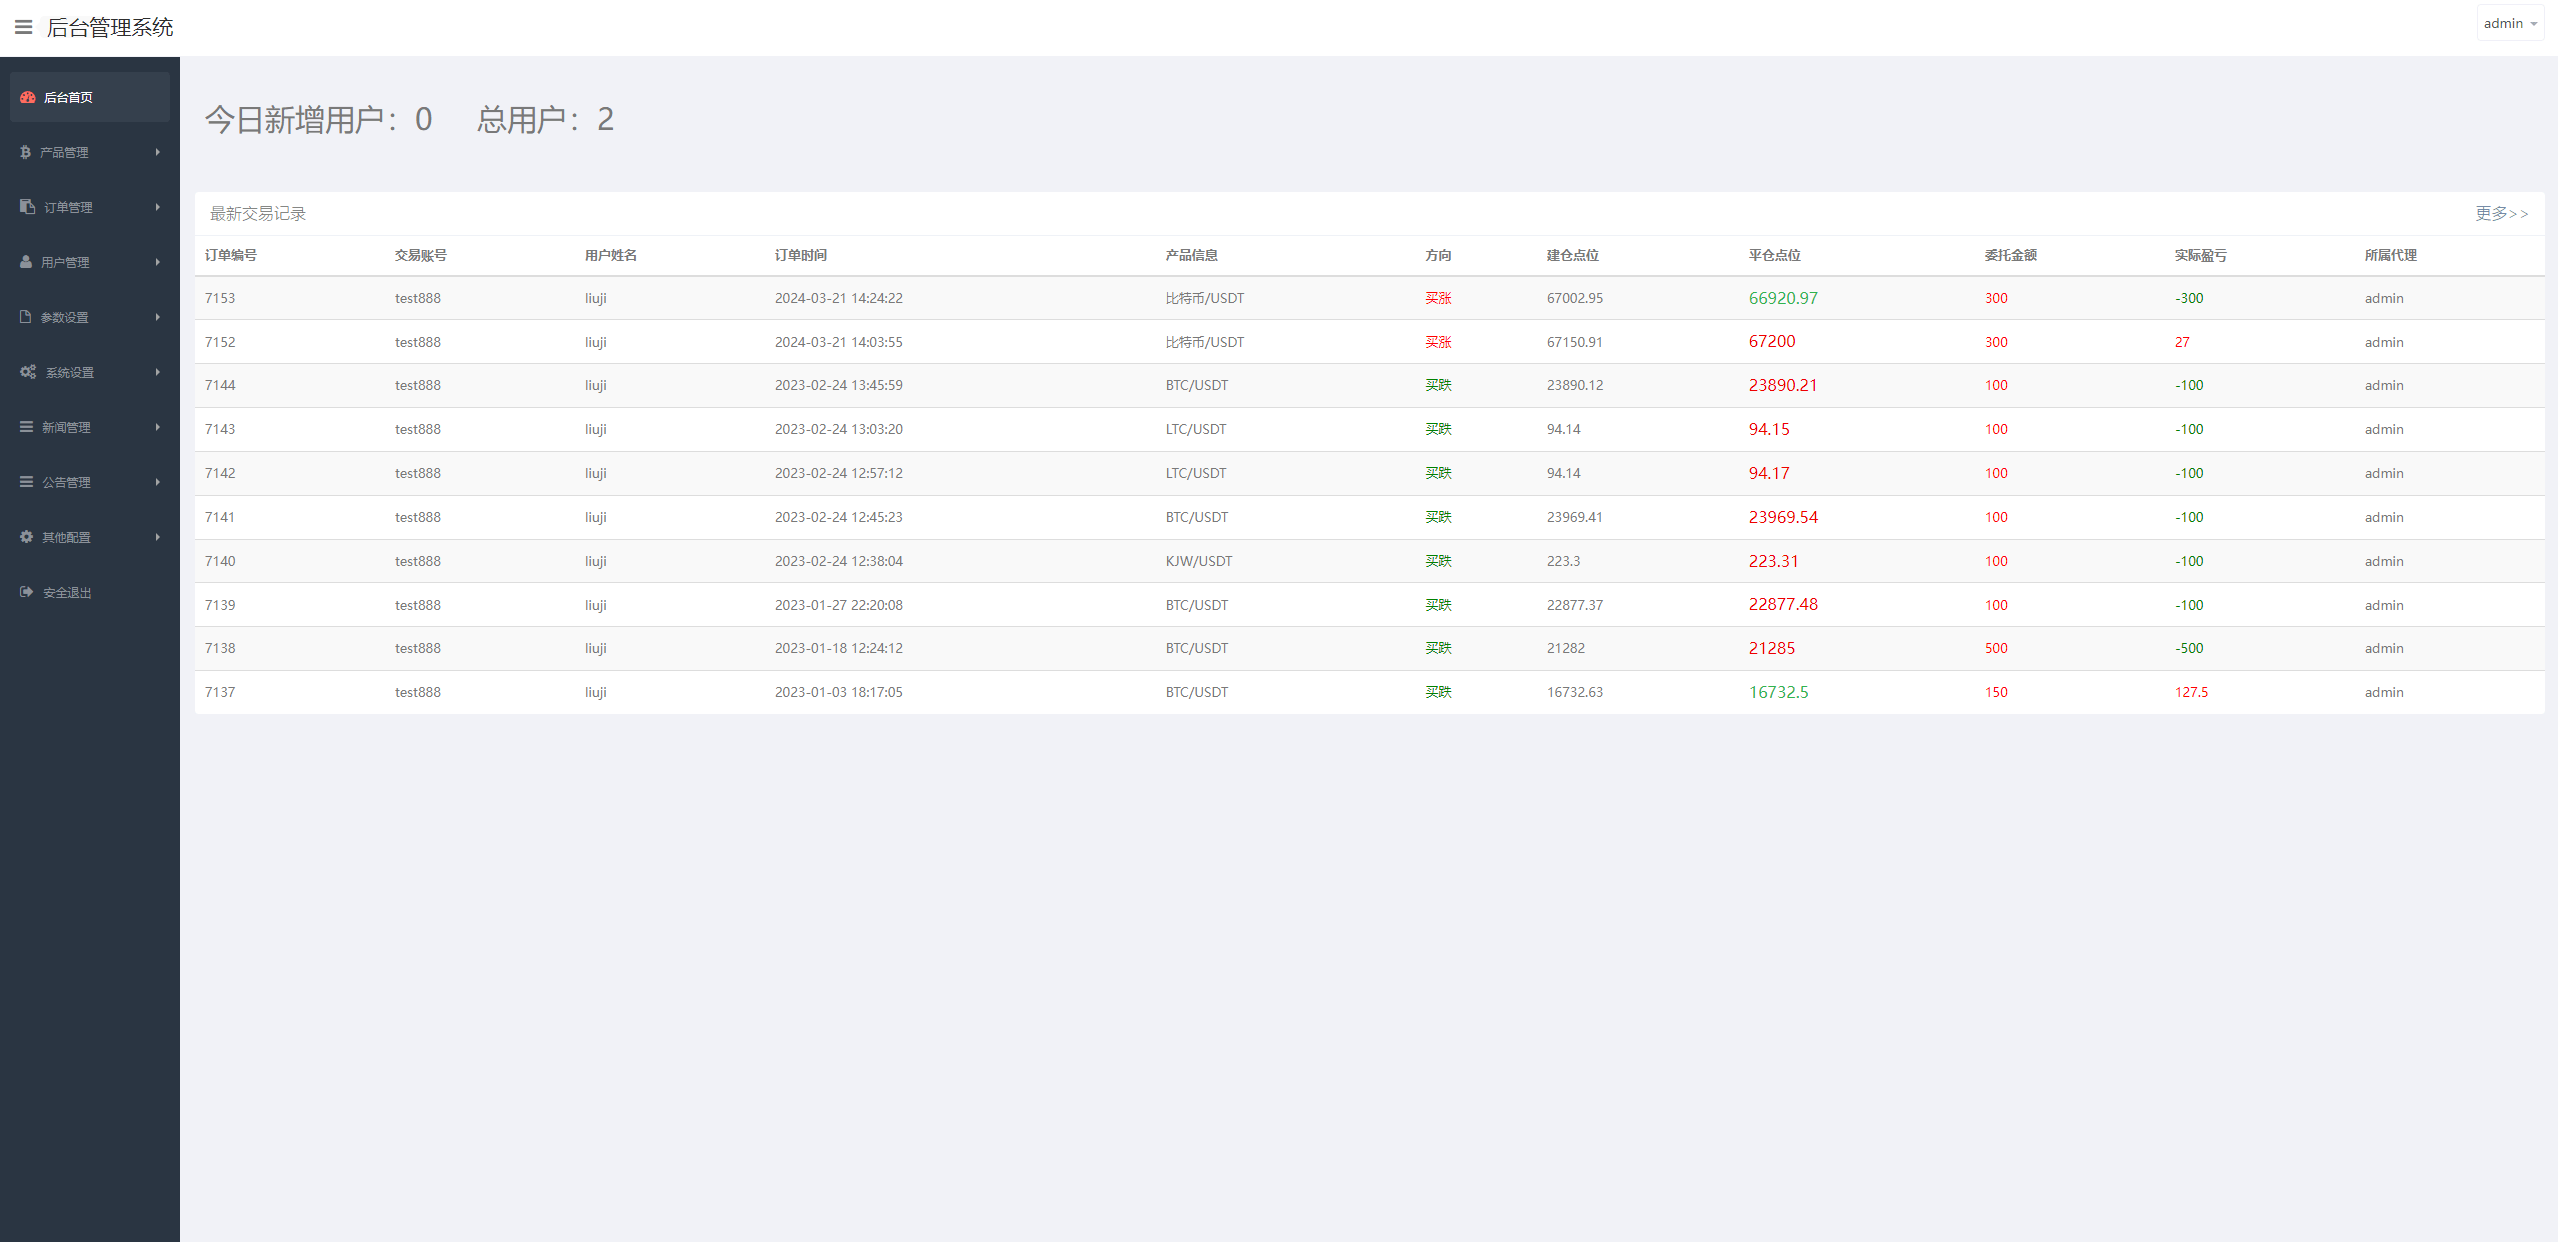Expand the 用户管理 submenu arrow

pos(158,262)
